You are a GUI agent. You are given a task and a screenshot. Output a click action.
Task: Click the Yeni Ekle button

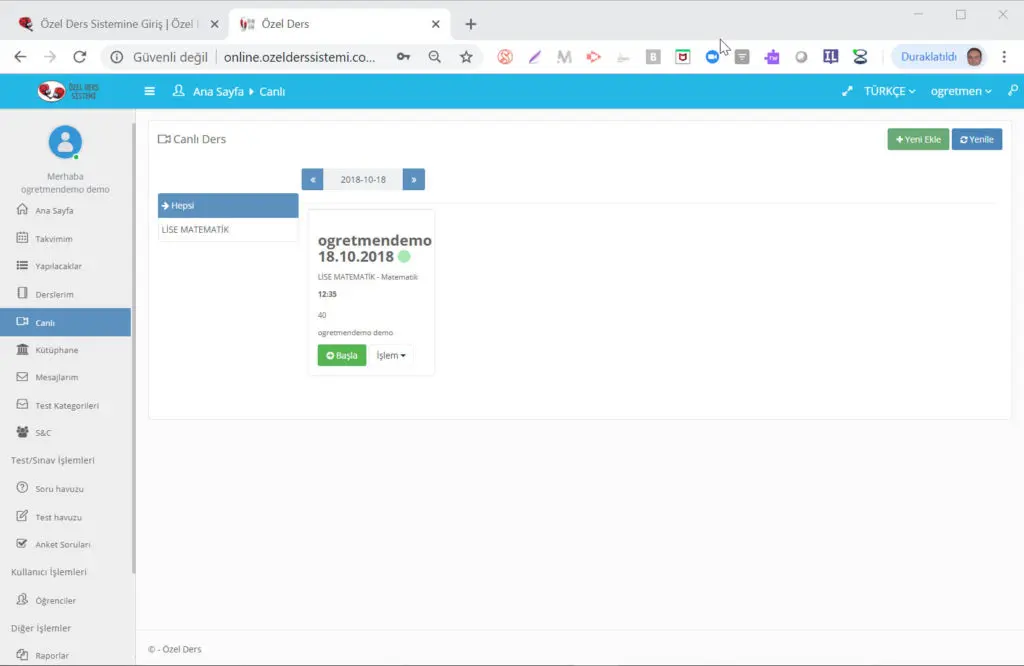pyautogui.click(x=917, y=139)
